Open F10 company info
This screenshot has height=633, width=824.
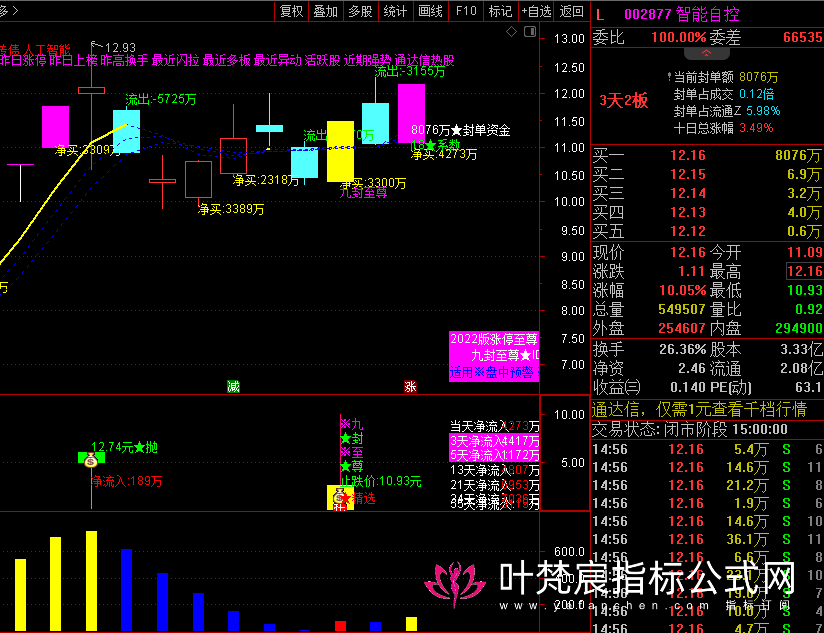pyautogui.click(x=466, y=11)
